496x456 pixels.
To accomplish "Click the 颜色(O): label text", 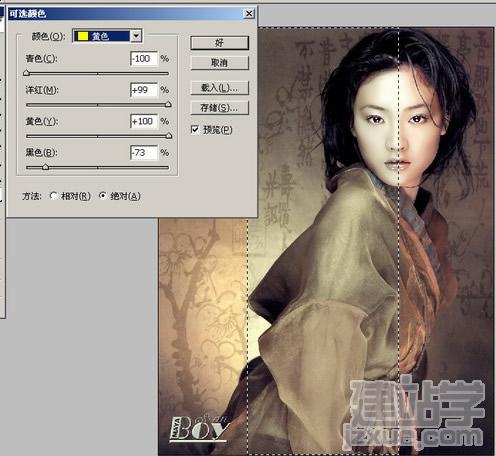I will click(x=48, y=36).
